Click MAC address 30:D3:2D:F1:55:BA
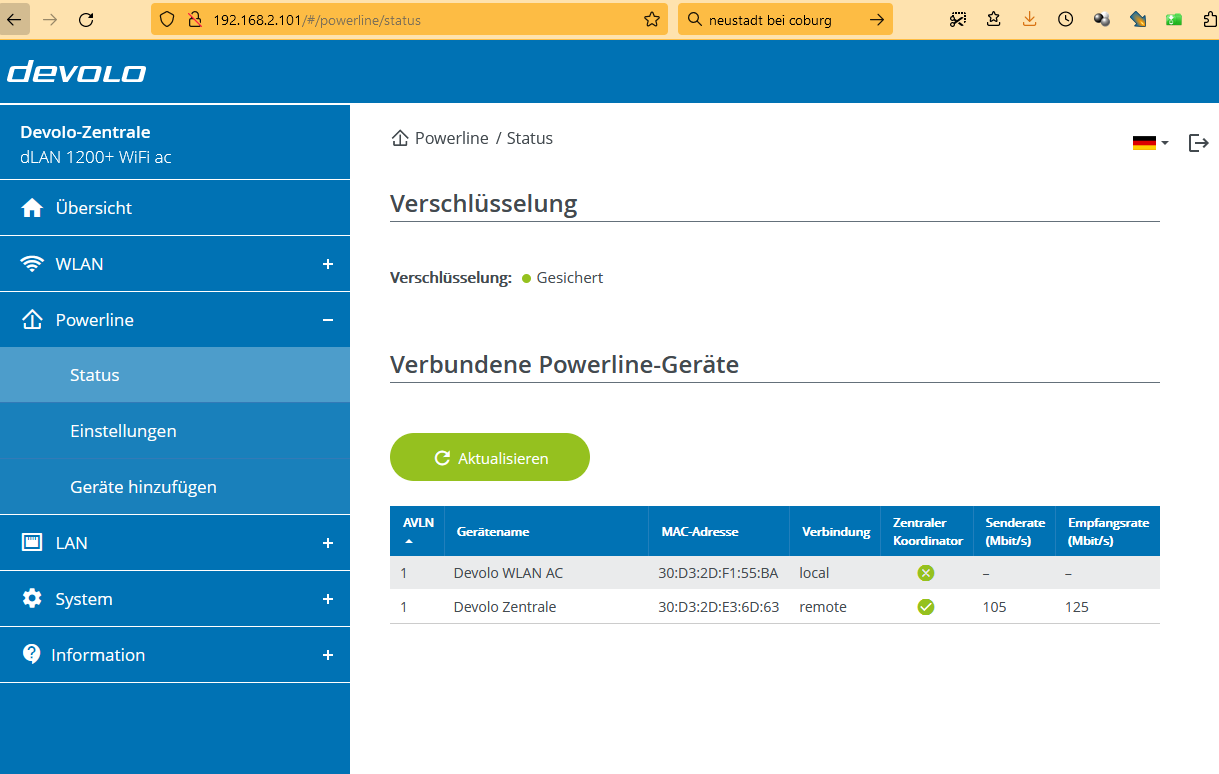The width and height of the screenshot is (1219, 774). coord(718,573)
